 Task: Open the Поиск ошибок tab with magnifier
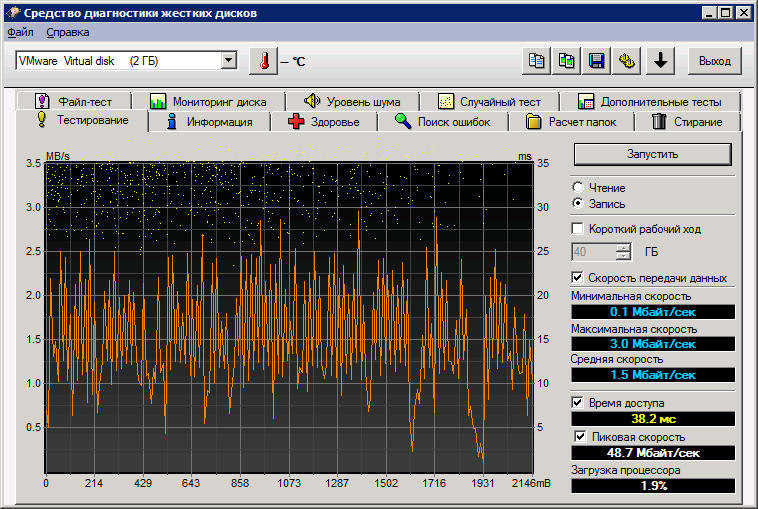pyautogui.click(x=442, y=122)
